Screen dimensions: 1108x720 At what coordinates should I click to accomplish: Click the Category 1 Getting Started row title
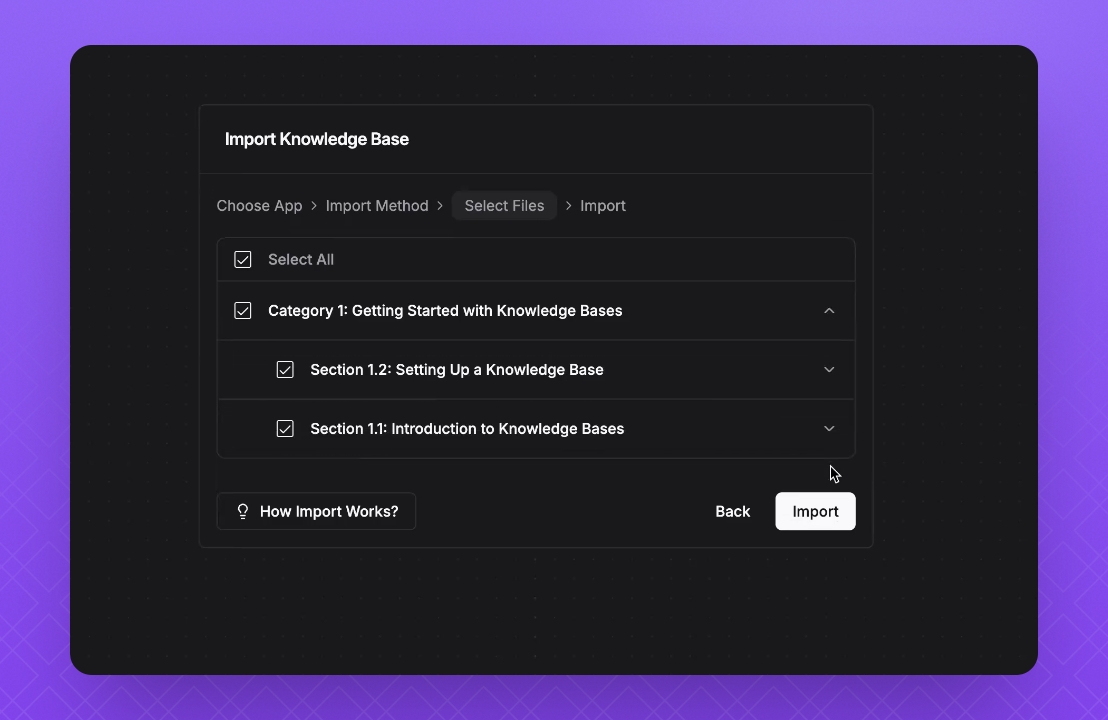point(445,311)
